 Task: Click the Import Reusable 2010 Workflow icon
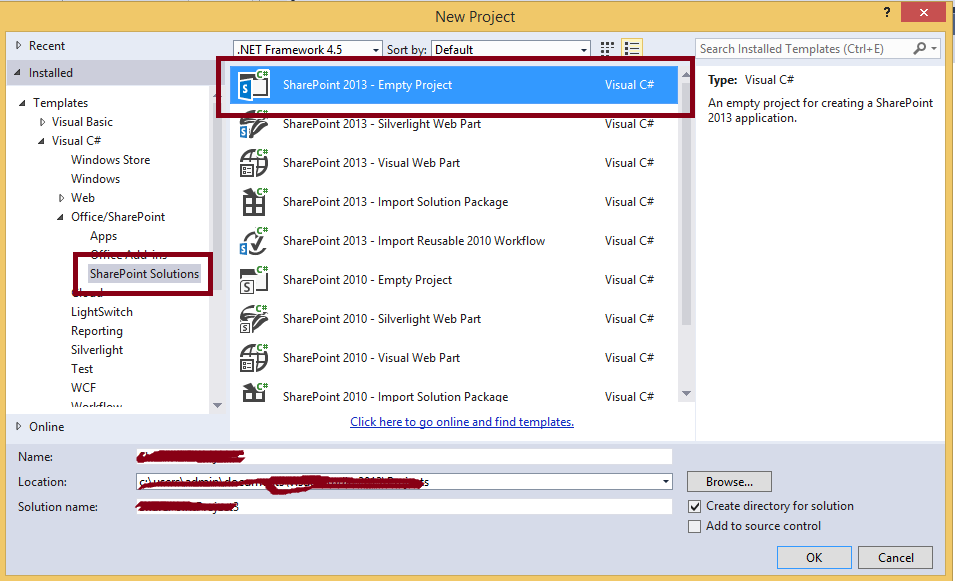coord(253,241)
